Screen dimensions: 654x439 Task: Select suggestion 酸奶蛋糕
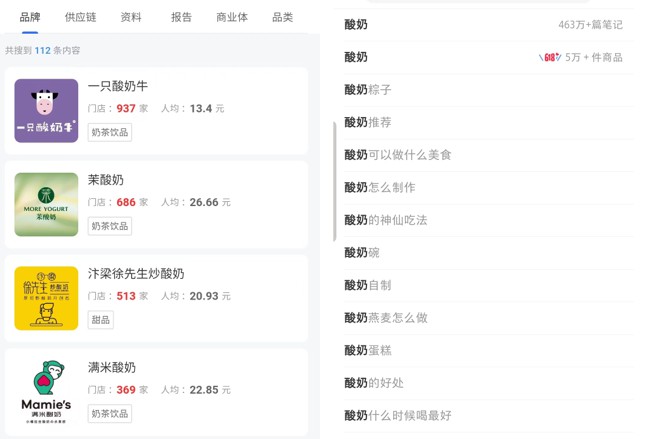(x=488, y=350)
